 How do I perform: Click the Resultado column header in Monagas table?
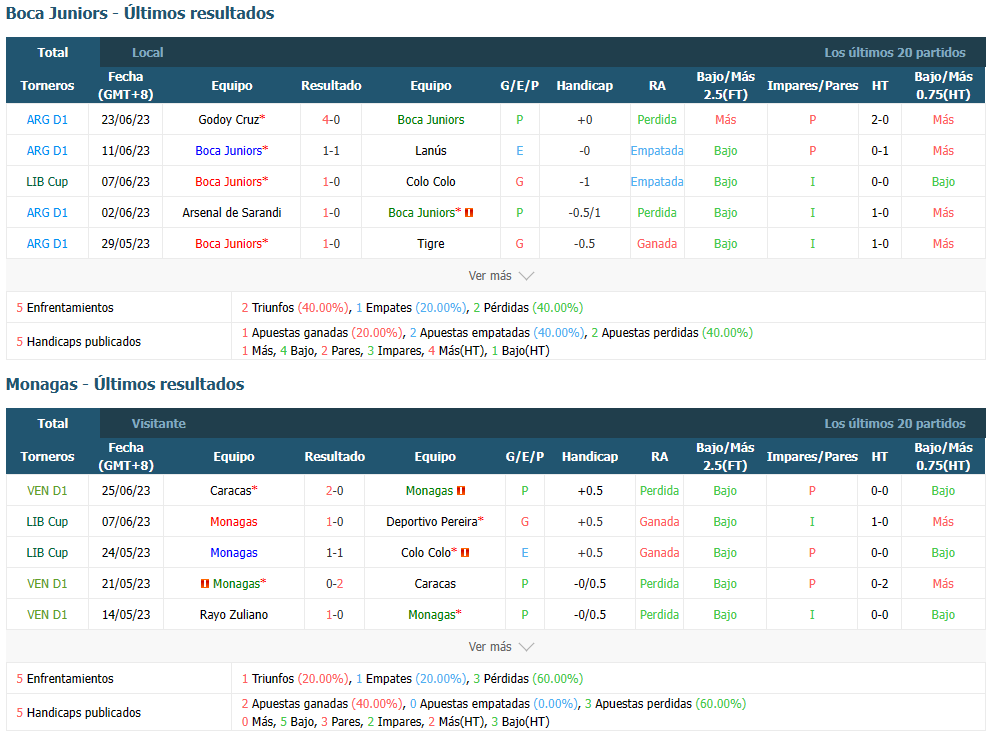click(335, 456)
